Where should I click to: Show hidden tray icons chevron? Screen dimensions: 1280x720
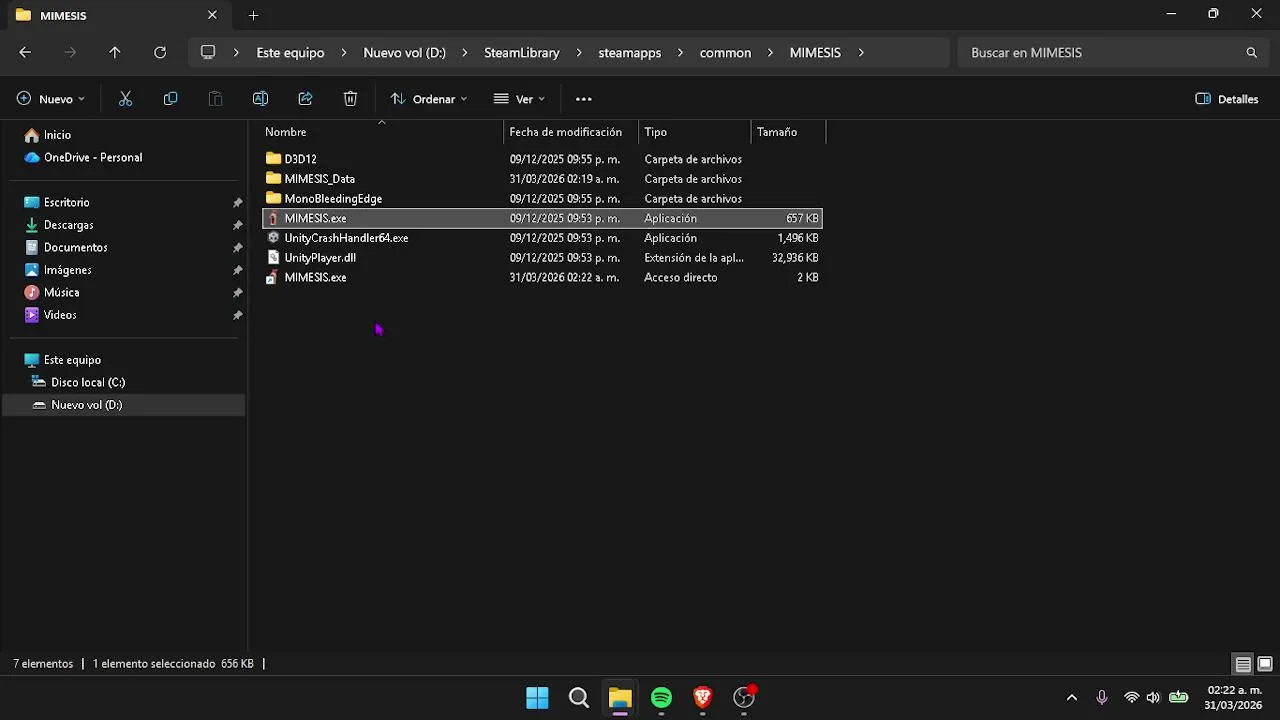(x=1072, y=698)
